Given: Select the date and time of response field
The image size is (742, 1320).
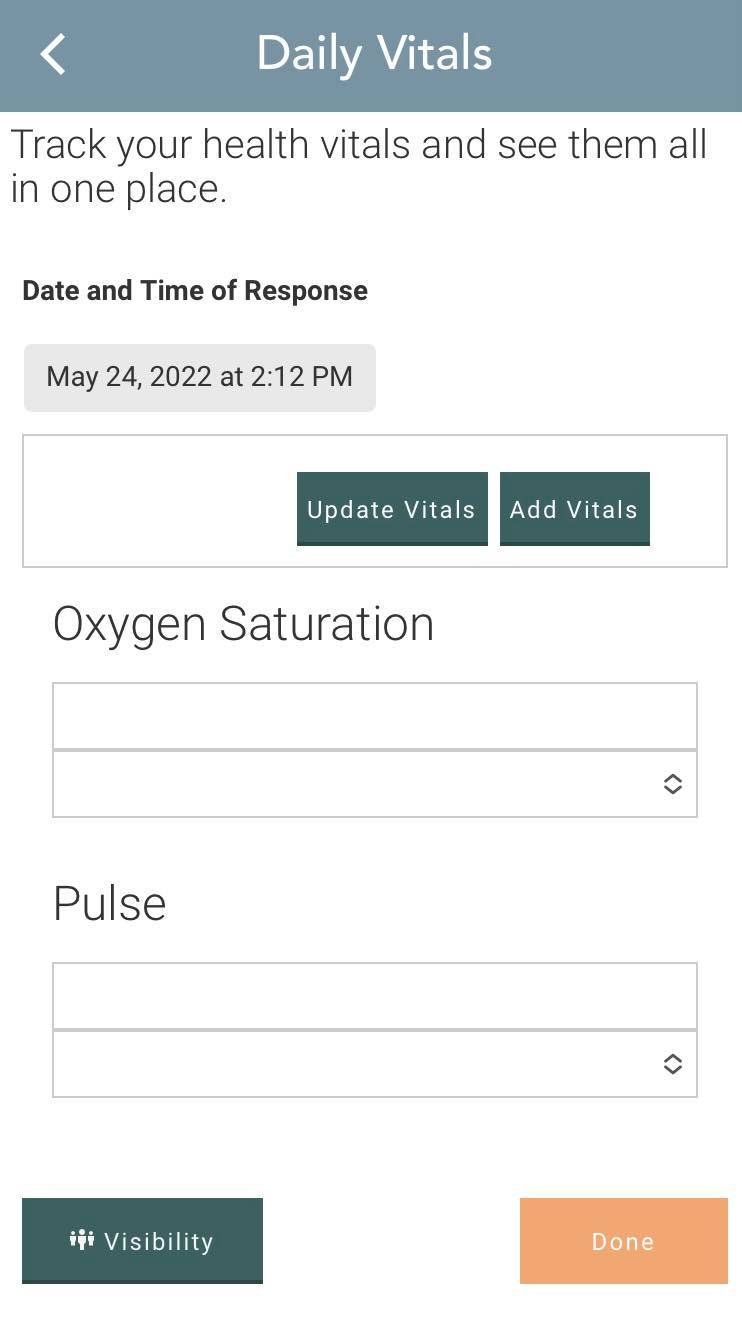Looking at the screenshot, I should click(x=199, y=377).
